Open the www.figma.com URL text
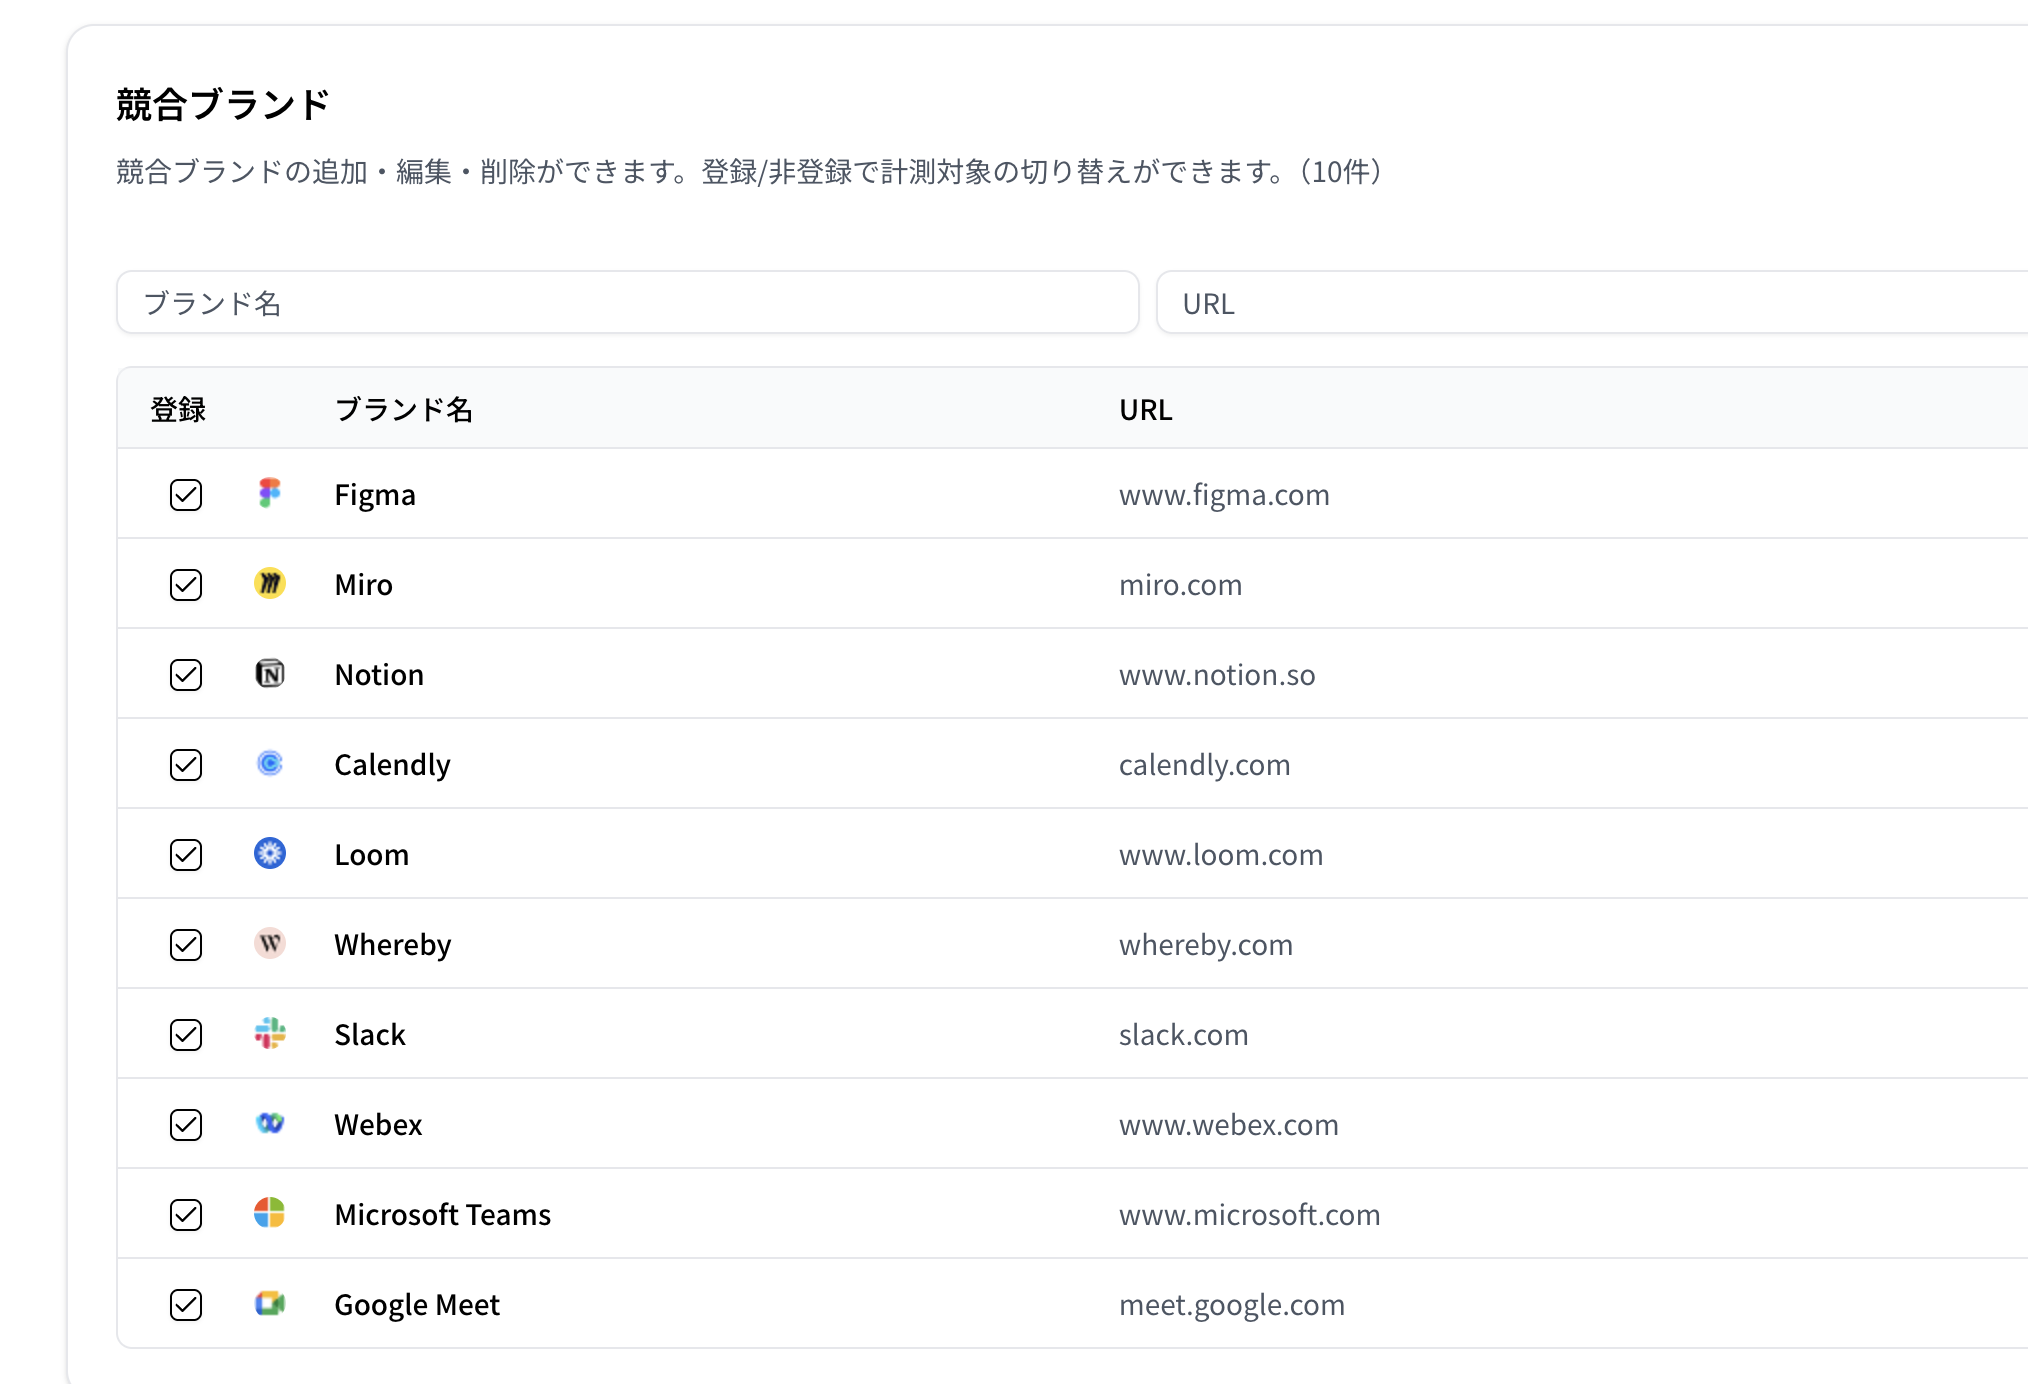The width and height of the screenshot is (2028, 1384). (x=1224, y=495)
